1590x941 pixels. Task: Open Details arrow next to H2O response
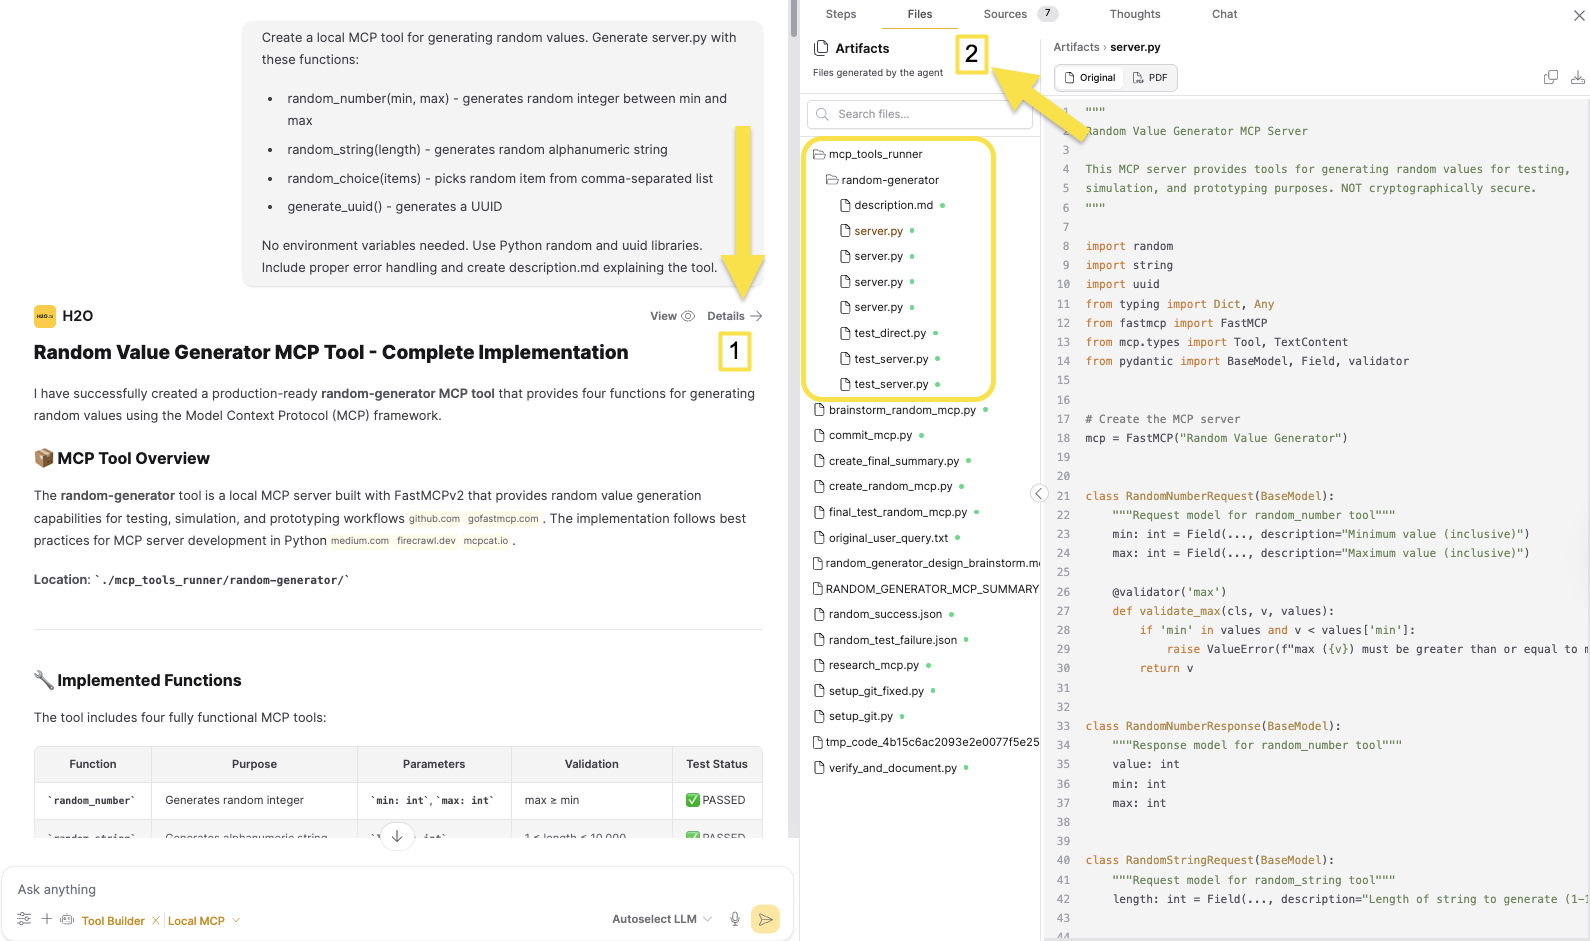(x=735, y=316)
